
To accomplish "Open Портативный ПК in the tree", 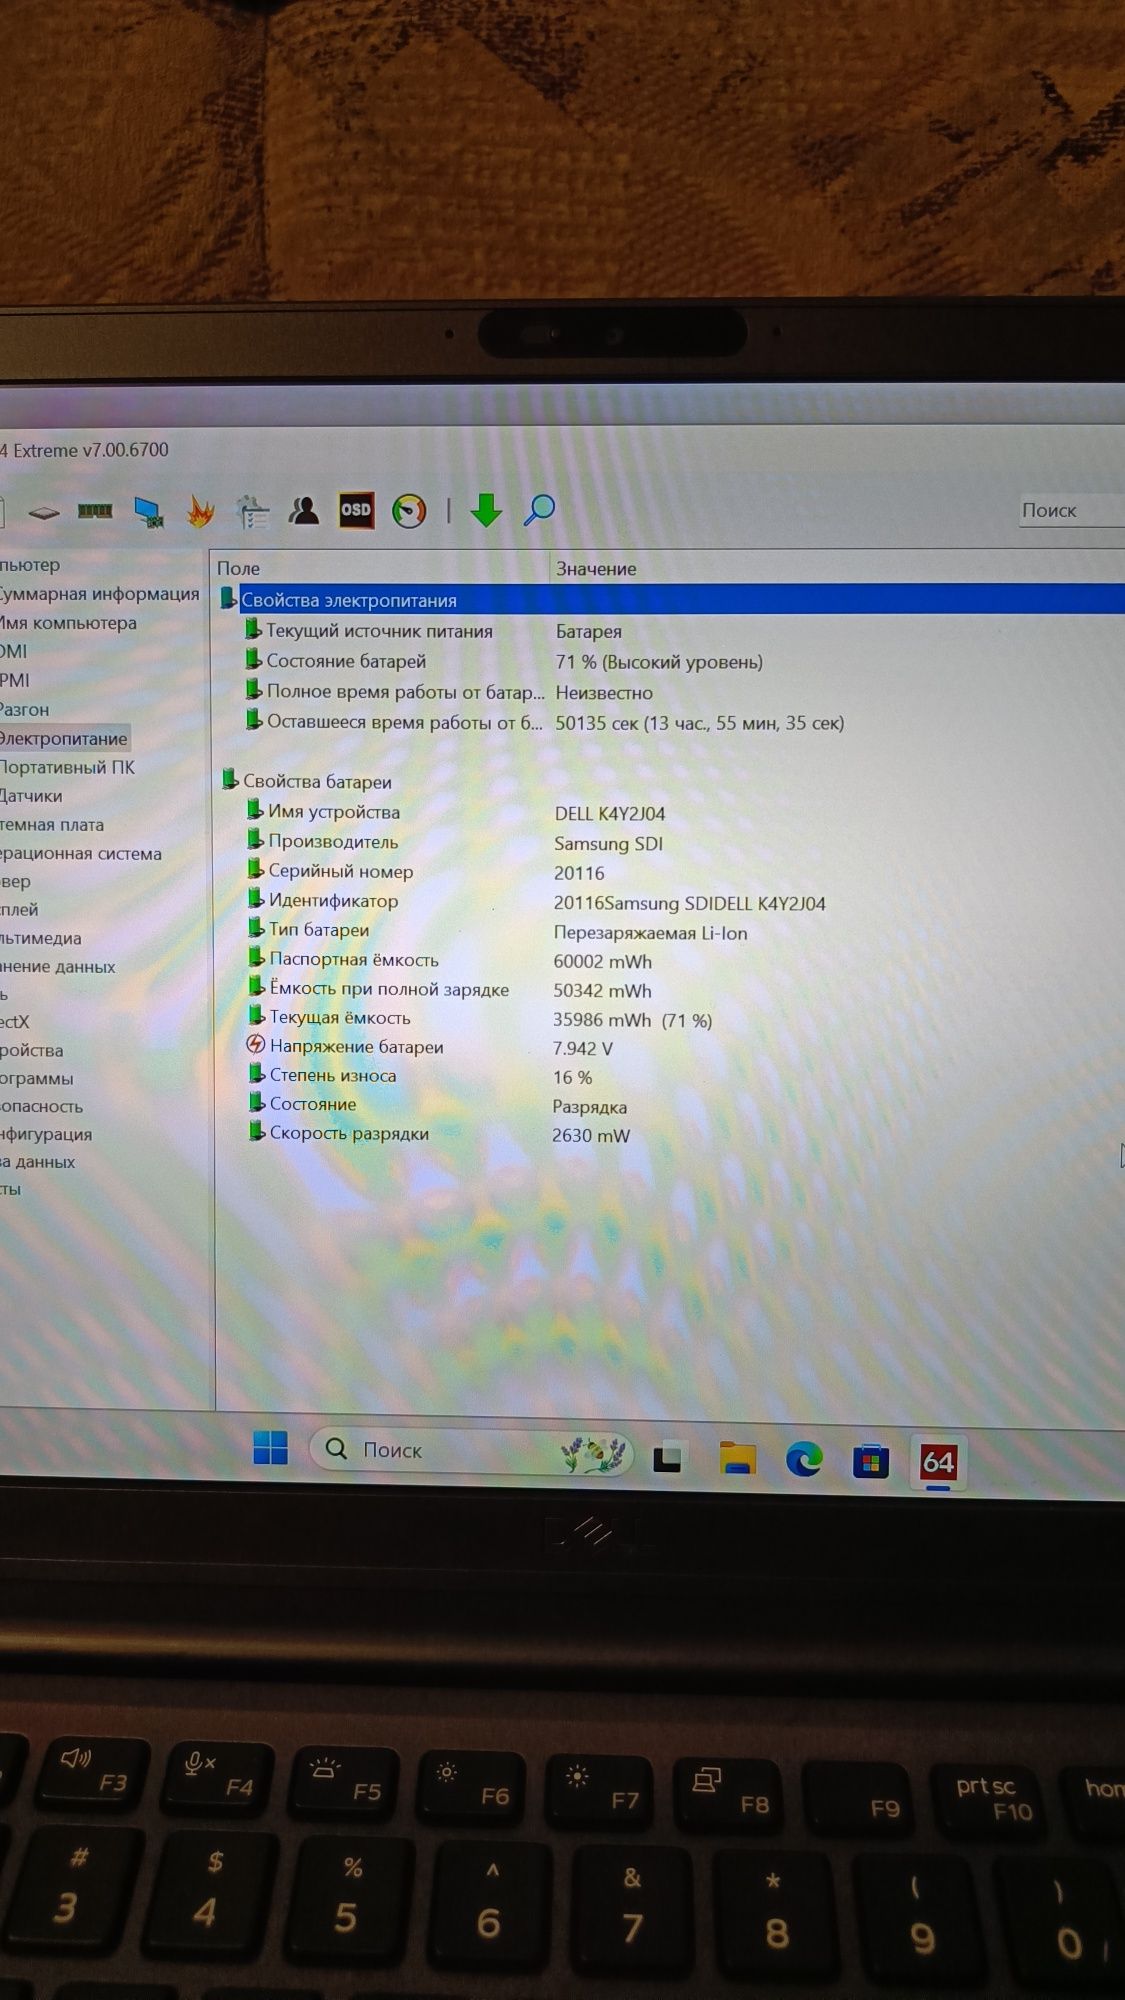I will coord(67,768).
